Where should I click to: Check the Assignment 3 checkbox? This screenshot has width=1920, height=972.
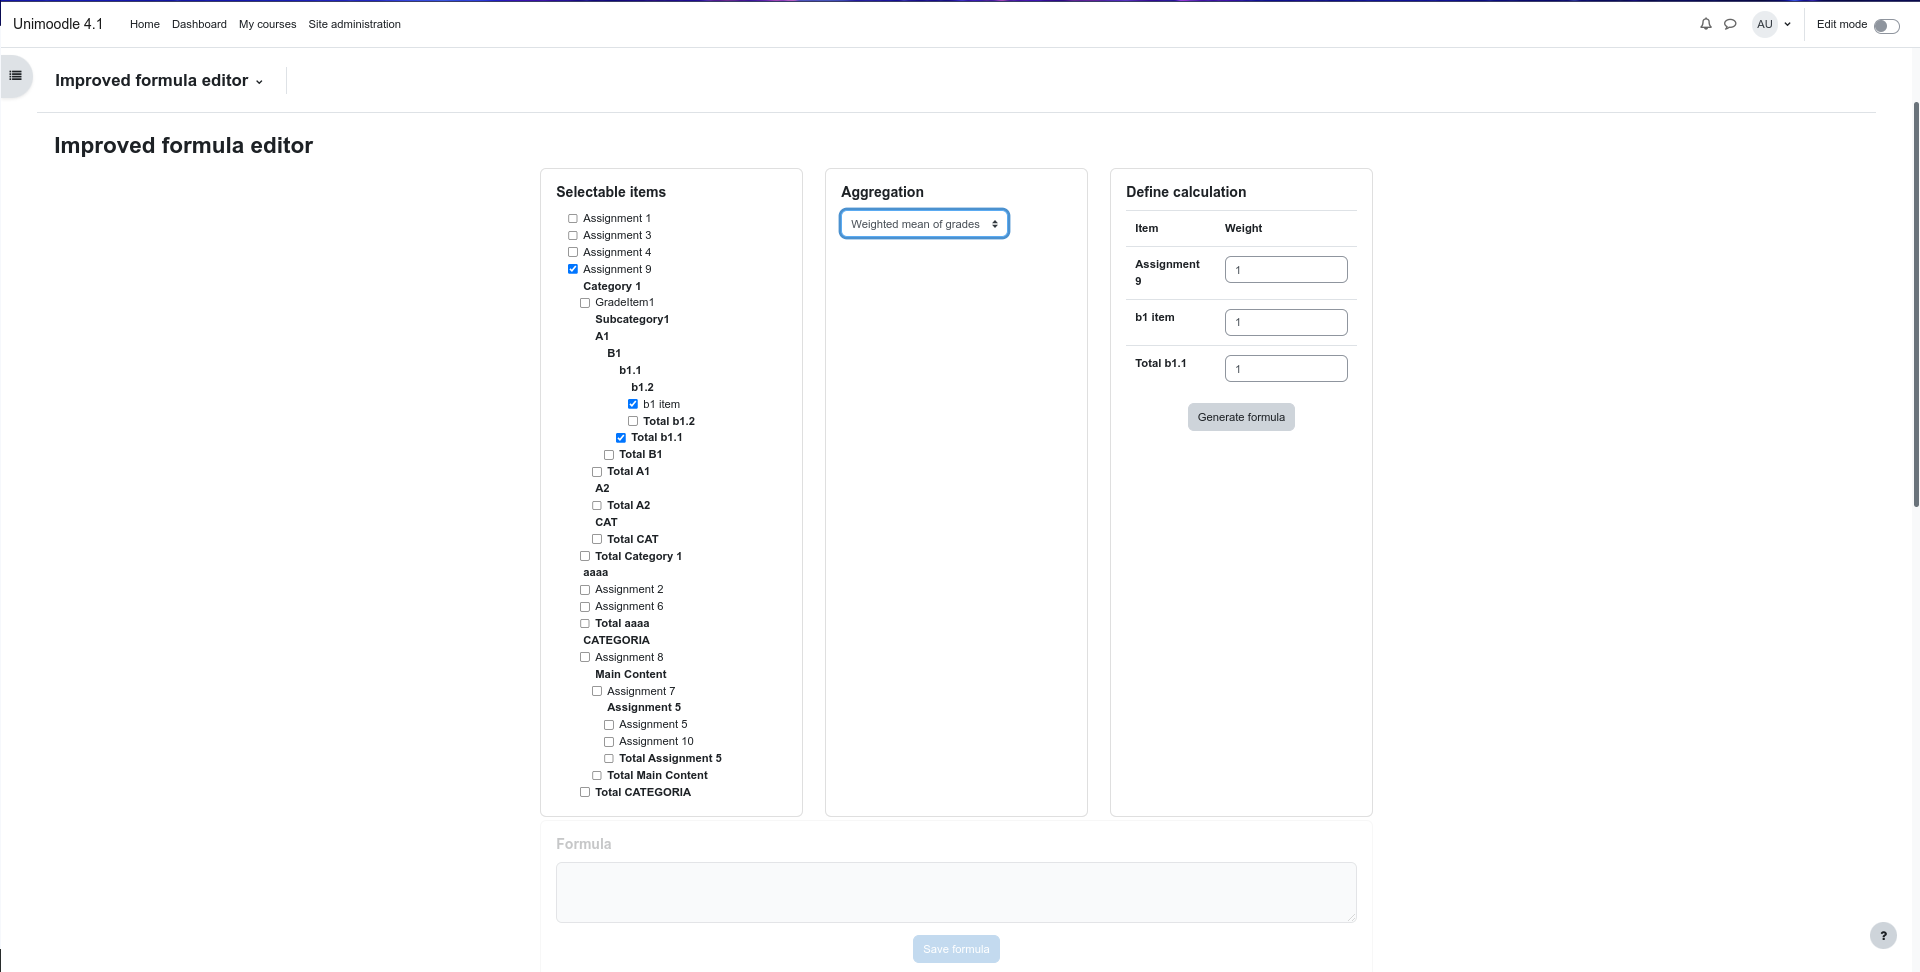(x=573, y=236)
